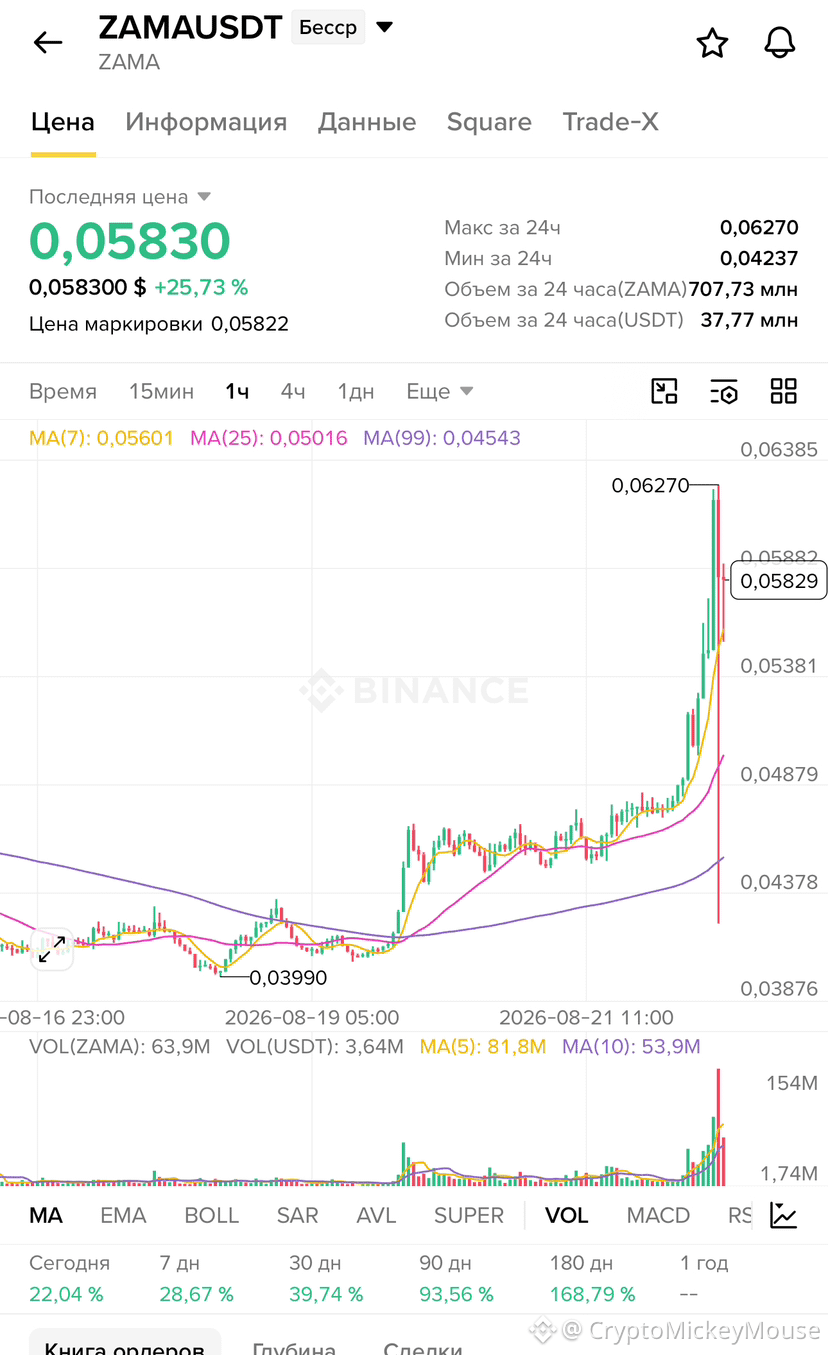The width and height of the screenshot is (828, 1355).
Task: Select the 1ч timeframe
Action: tap(237, 391)
